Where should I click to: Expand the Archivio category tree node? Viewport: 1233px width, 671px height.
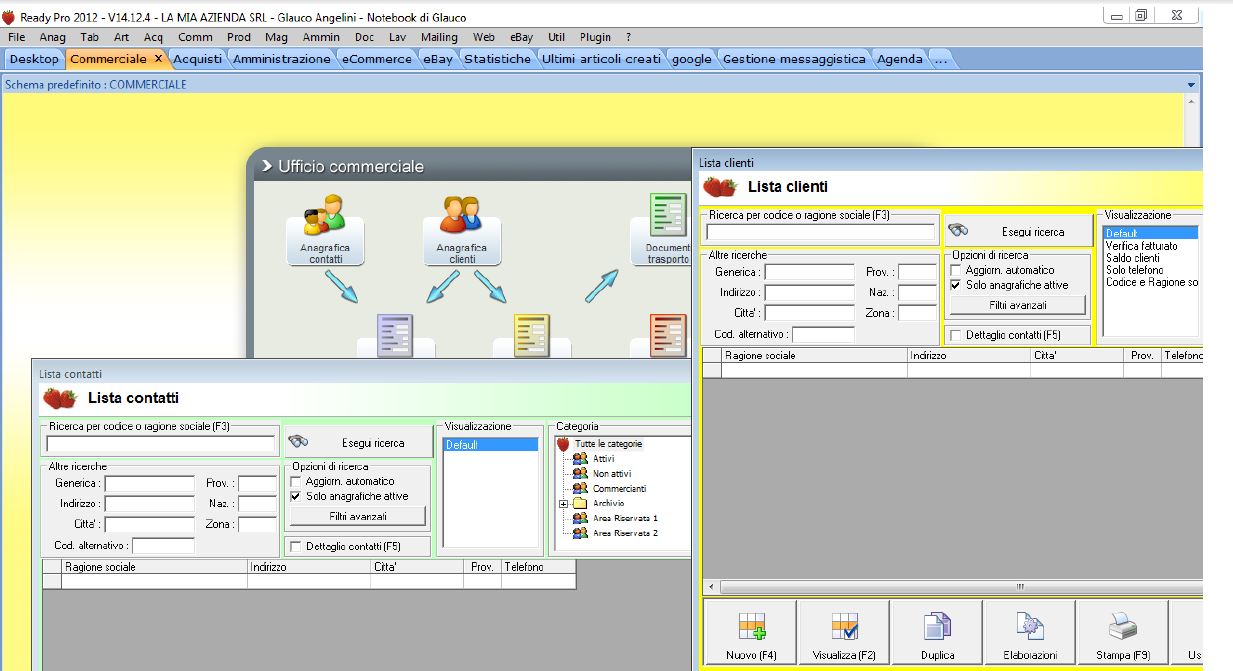[563, 504]
